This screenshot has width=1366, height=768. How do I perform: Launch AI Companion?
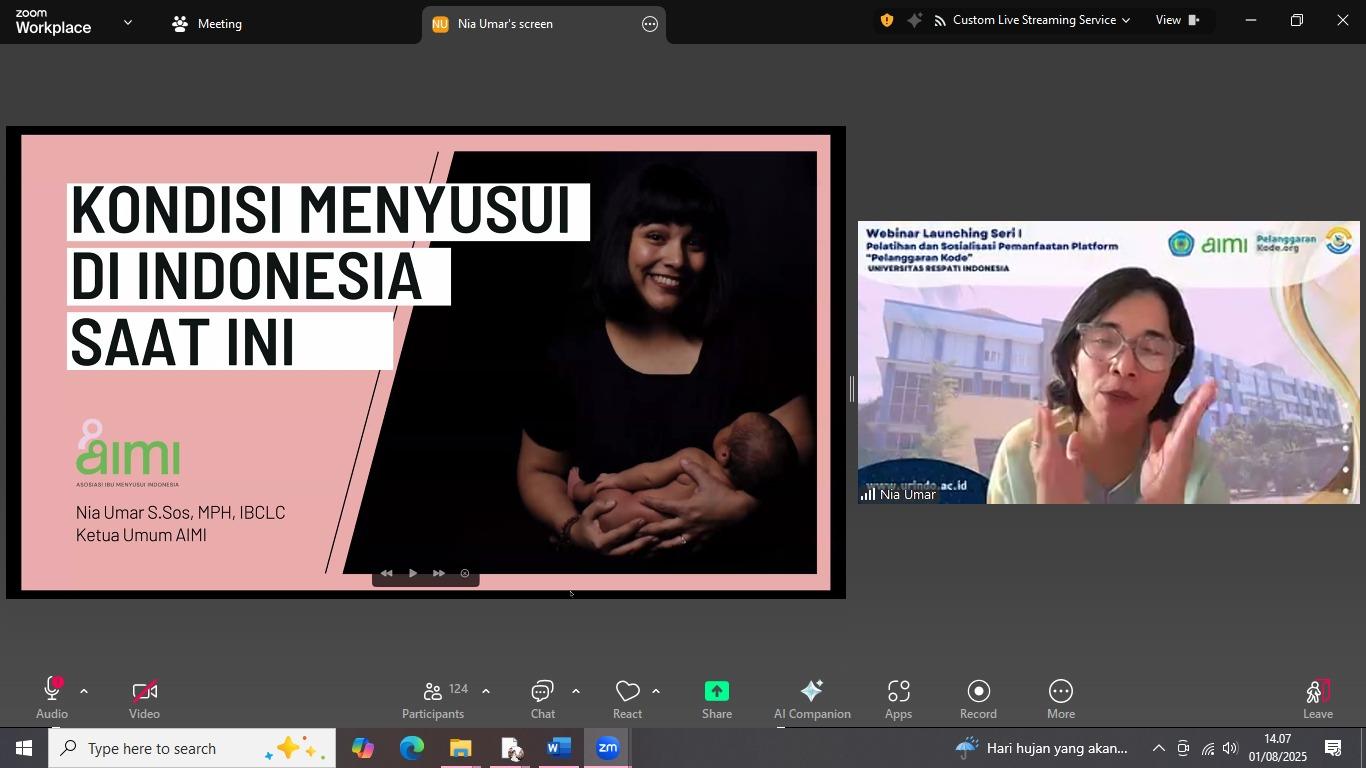811,697
